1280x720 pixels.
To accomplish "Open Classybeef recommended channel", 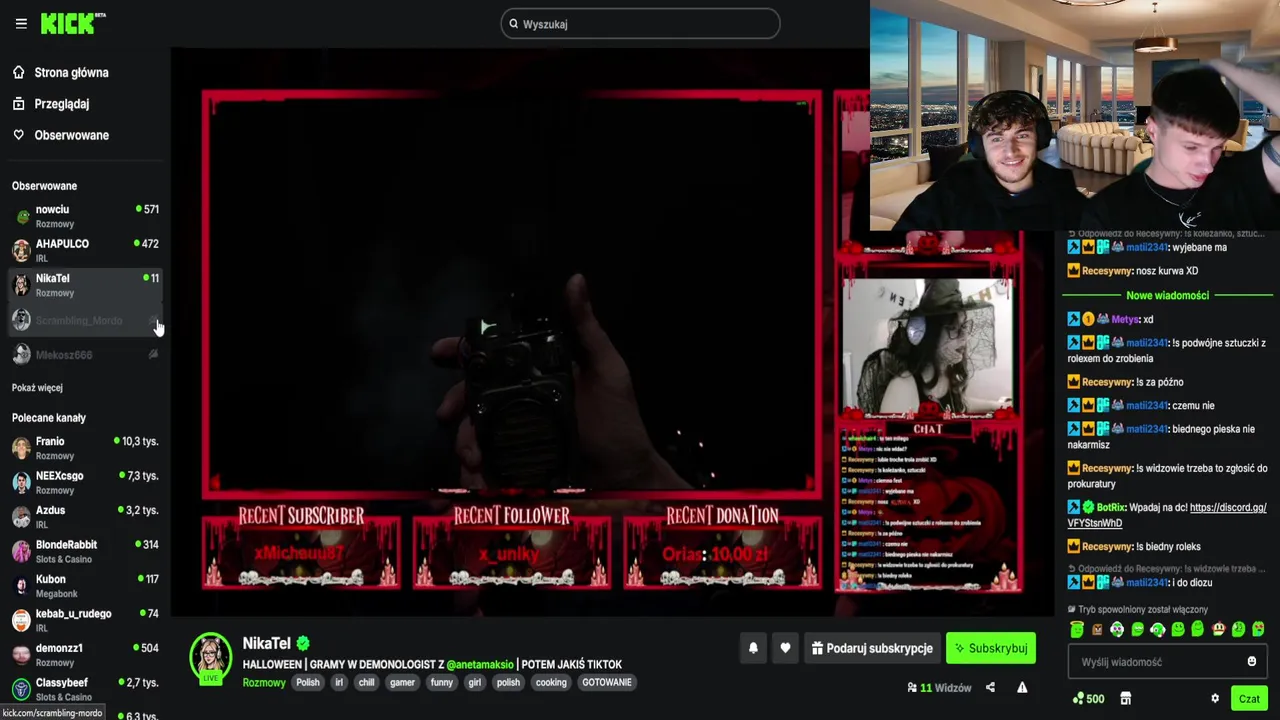I will [85, 689].
